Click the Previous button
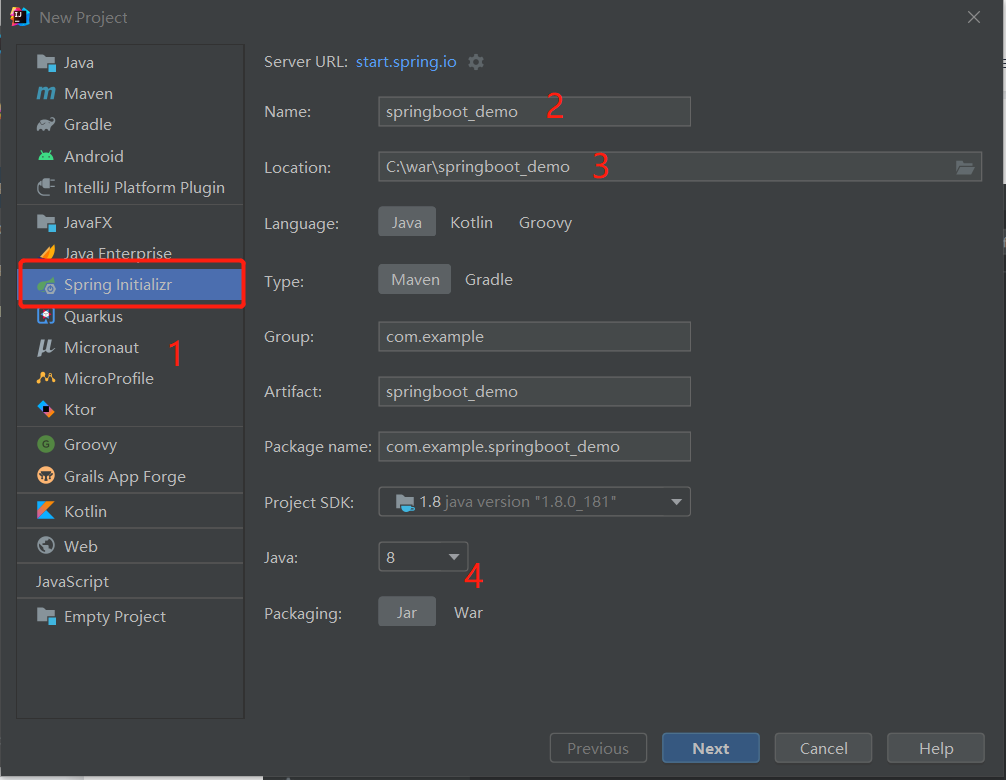The height and width of the screenshot is (780, 1006). (598, 748)
